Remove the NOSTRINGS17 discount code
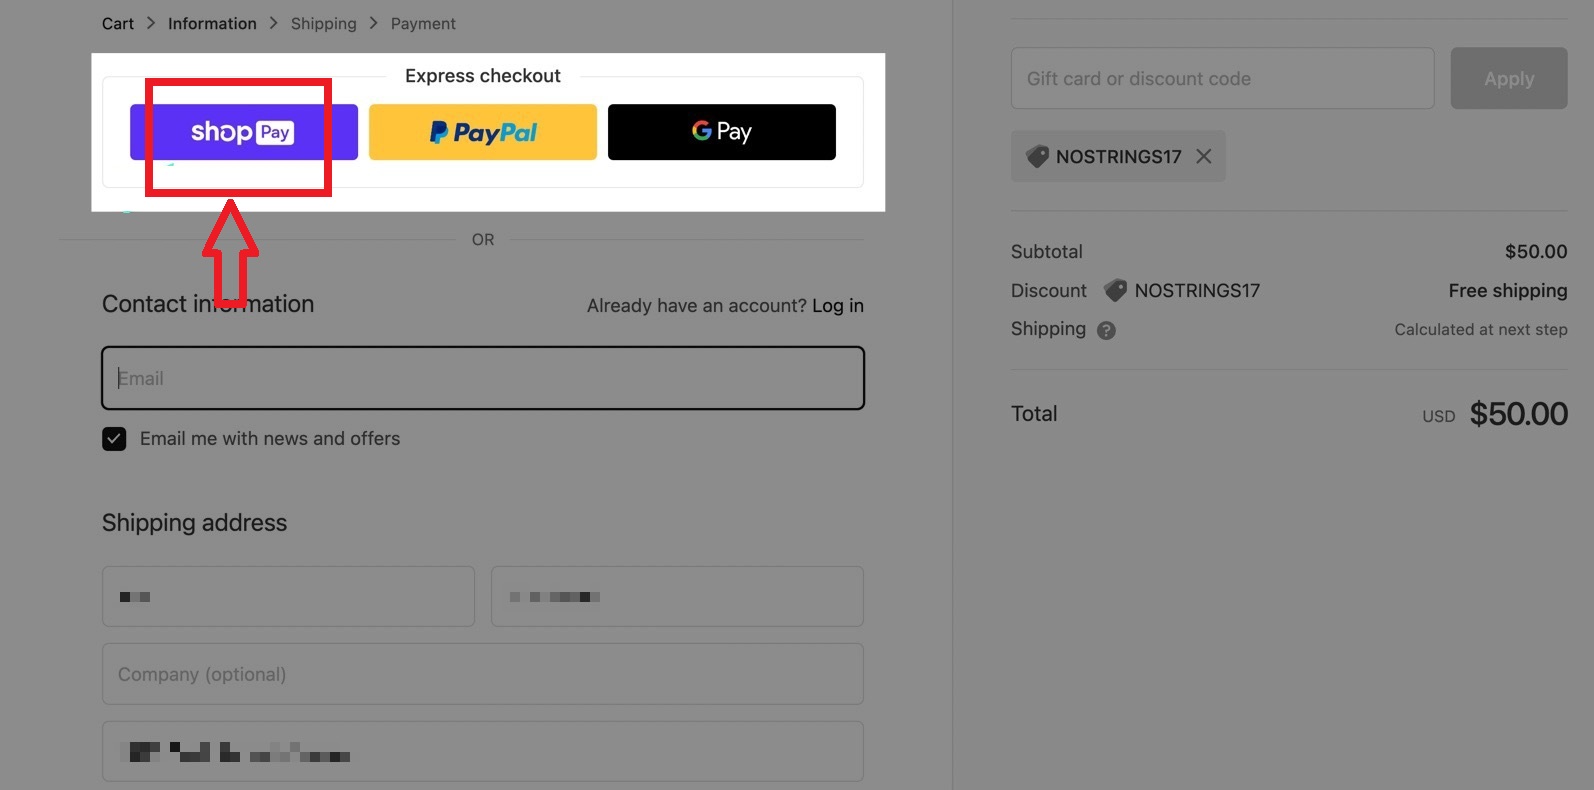Screen dimensions: 1594x790 (1204, 156)
